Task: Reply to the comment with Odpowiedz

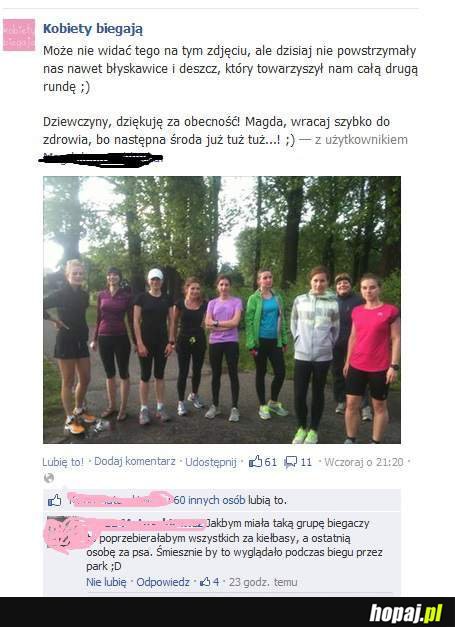Action: 163,582
